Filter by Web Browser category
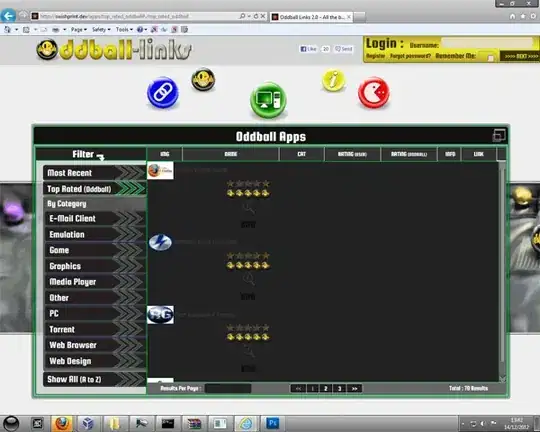540x432 pixels. coord(95,345)
